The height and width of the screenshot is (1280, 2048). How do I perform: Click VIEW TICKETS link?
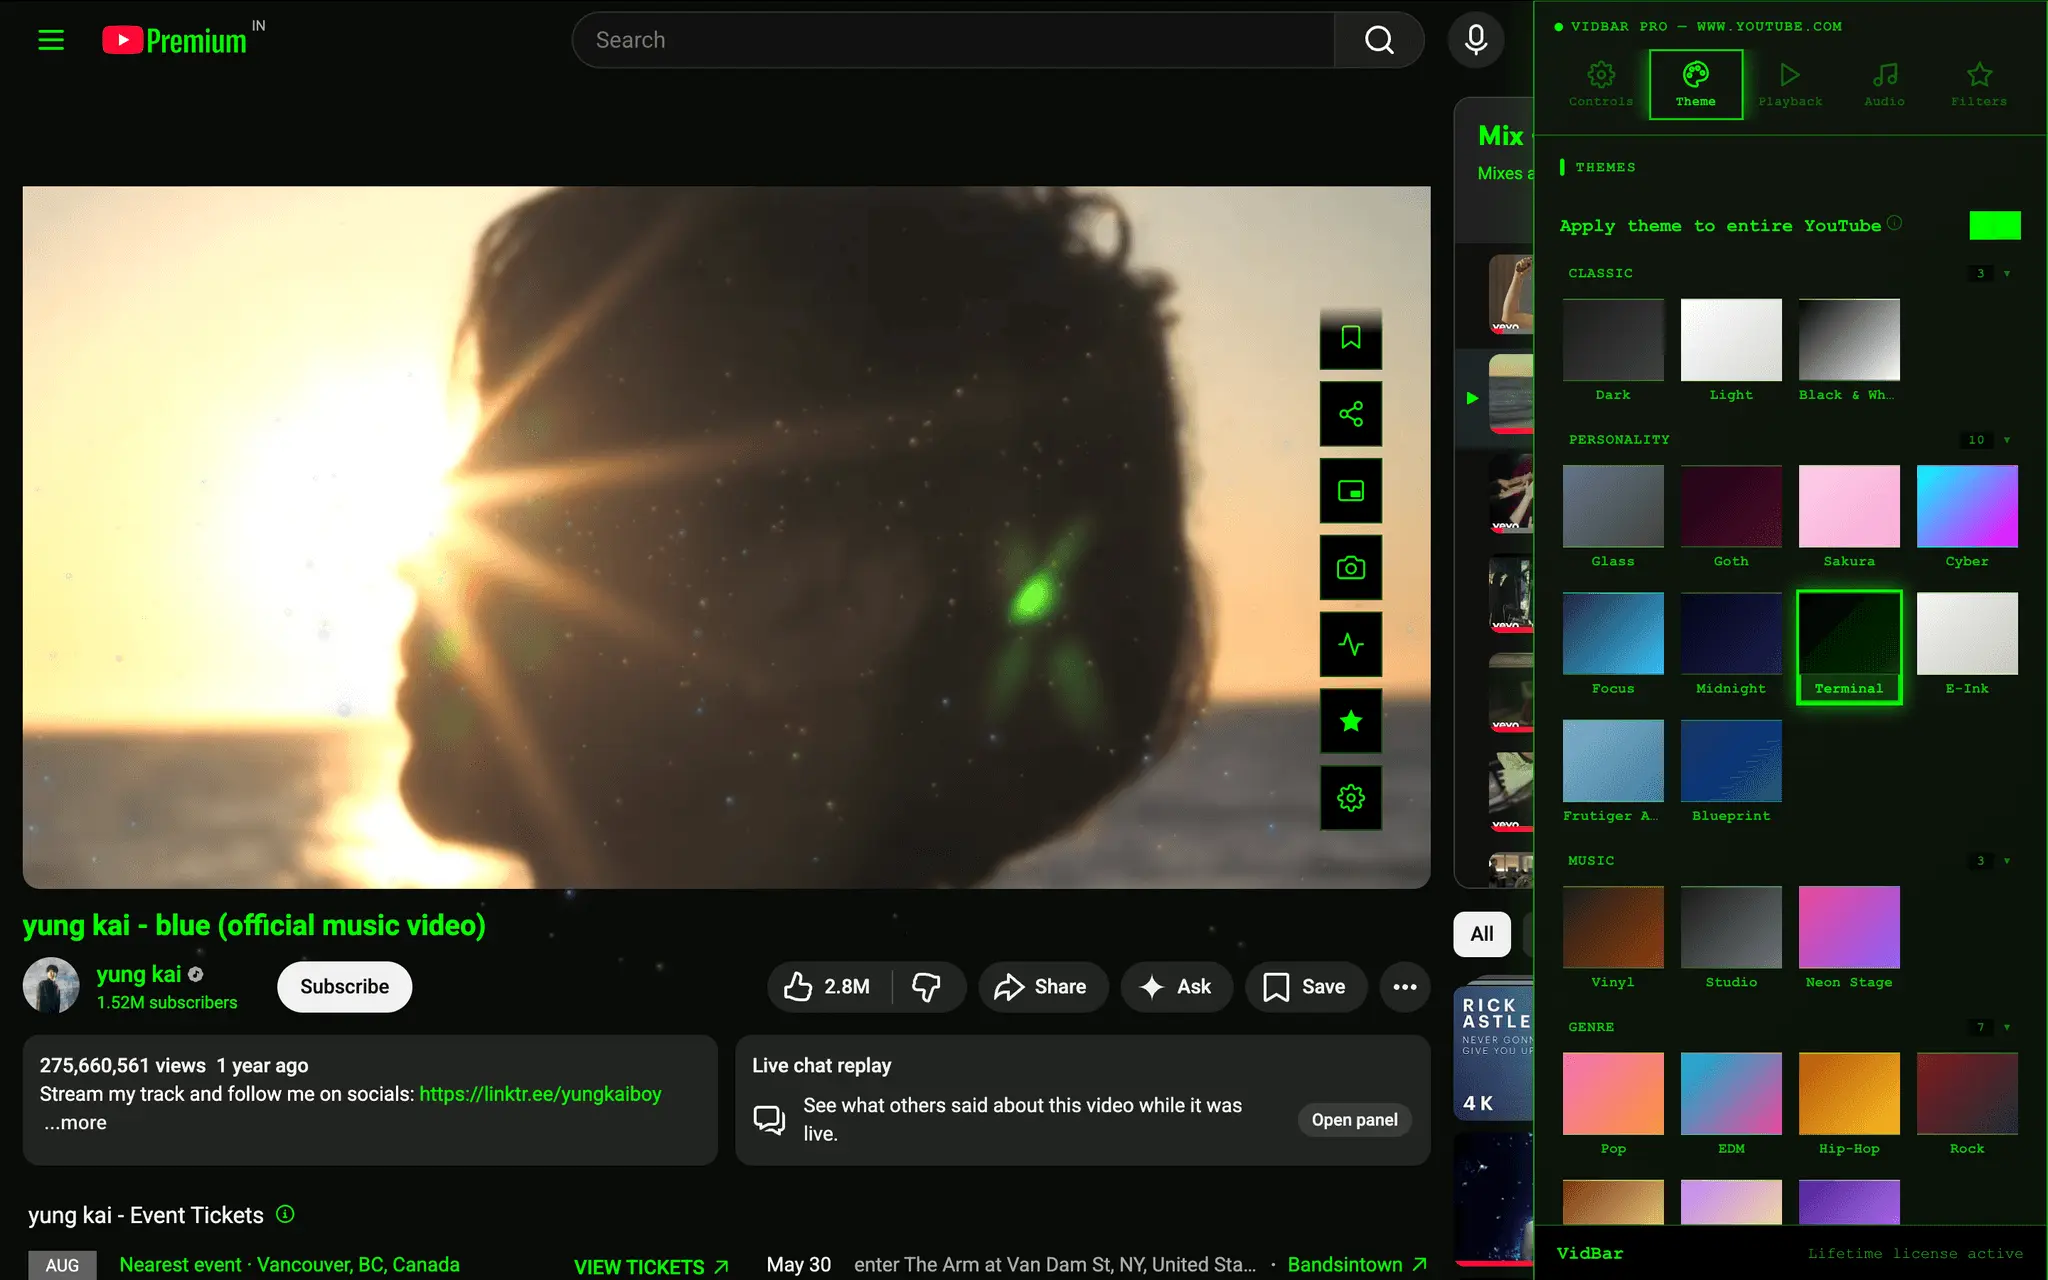click(x=651, y=1266)
